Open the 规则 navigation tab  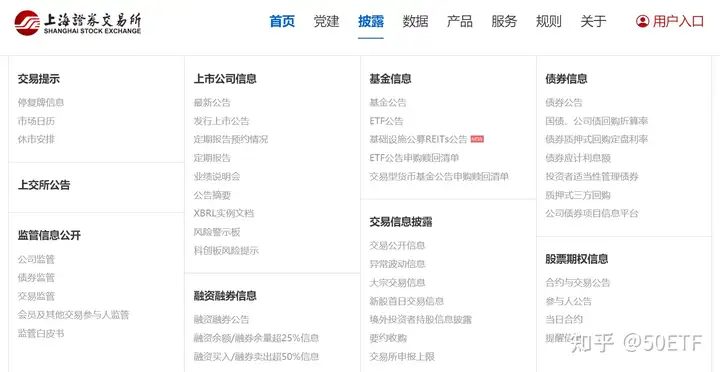pos(549,21)
